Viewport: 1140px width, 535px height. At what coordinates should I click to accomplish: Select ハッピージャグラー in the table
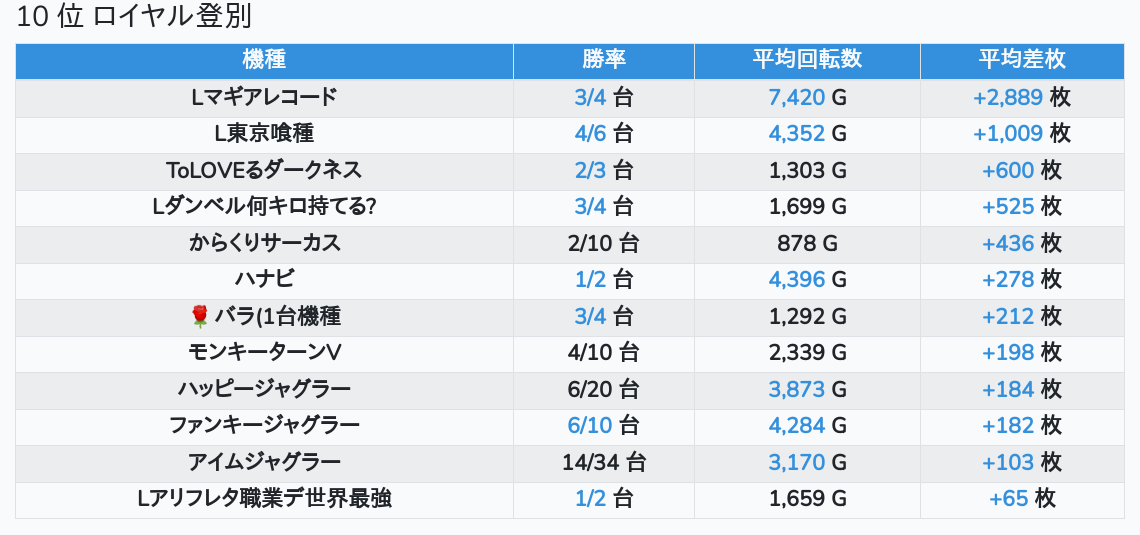pos(264,388)
